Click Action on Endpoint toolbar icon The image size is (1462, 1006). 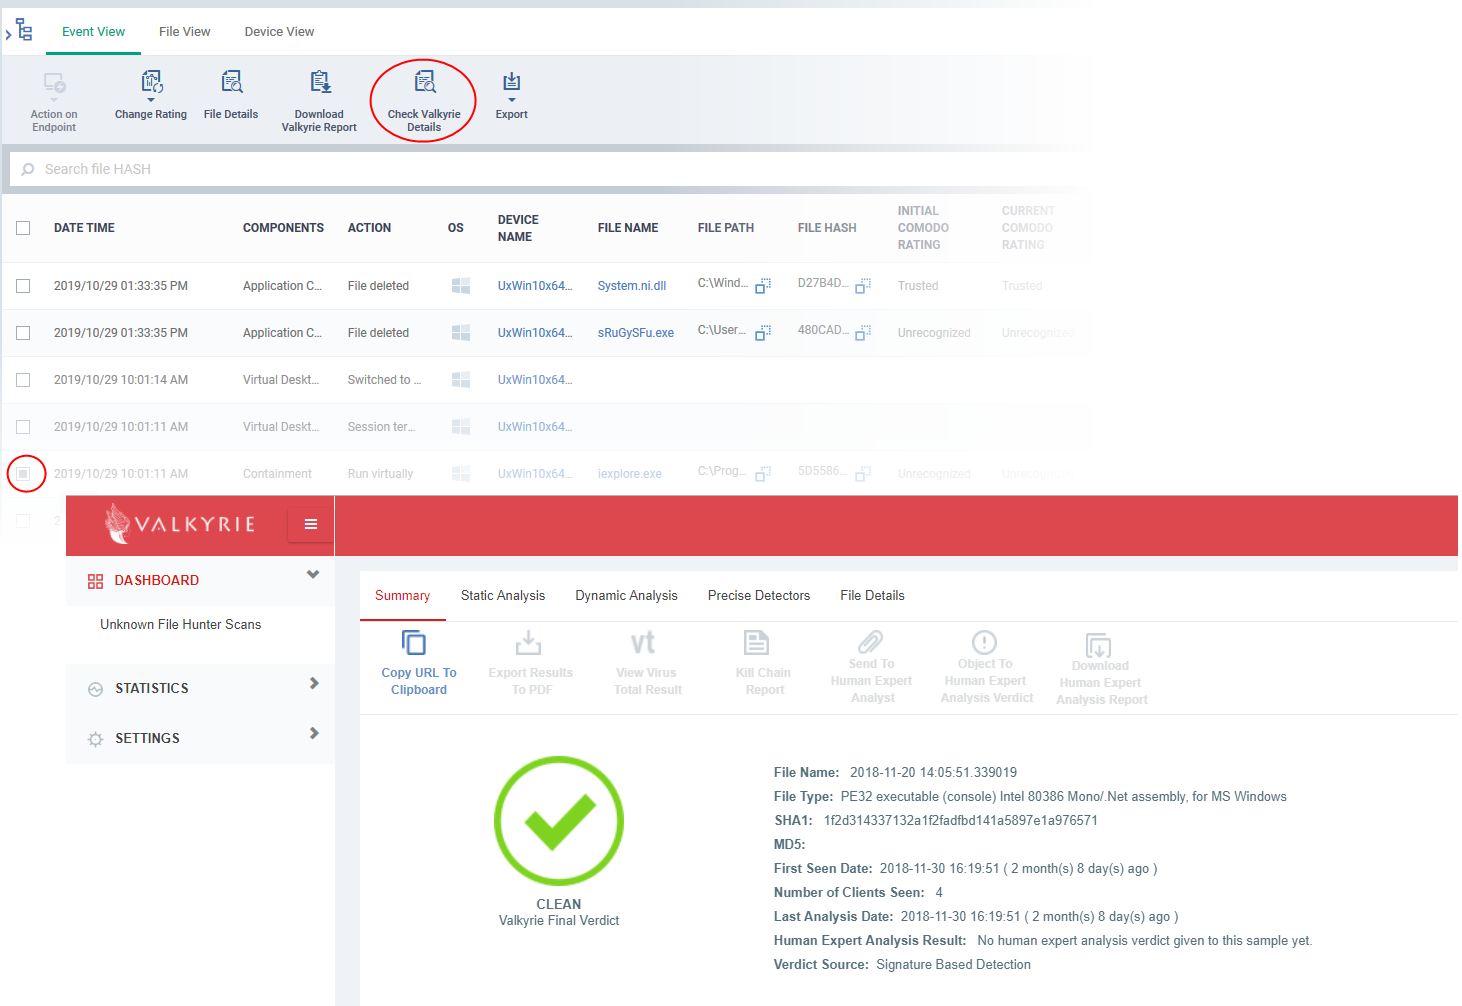54,83
